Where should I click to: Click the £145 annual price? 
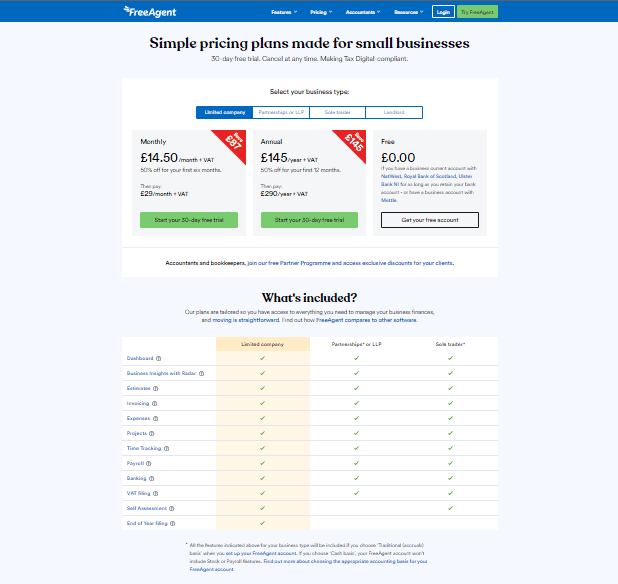click(x=274, y=158)
